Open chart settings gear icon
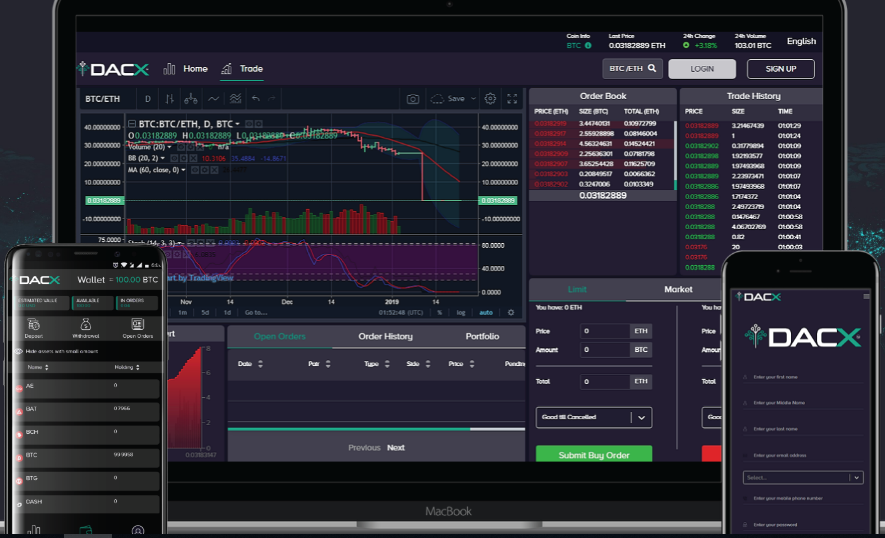The height and width of the screenshot is (538, 885). point(490,99)
